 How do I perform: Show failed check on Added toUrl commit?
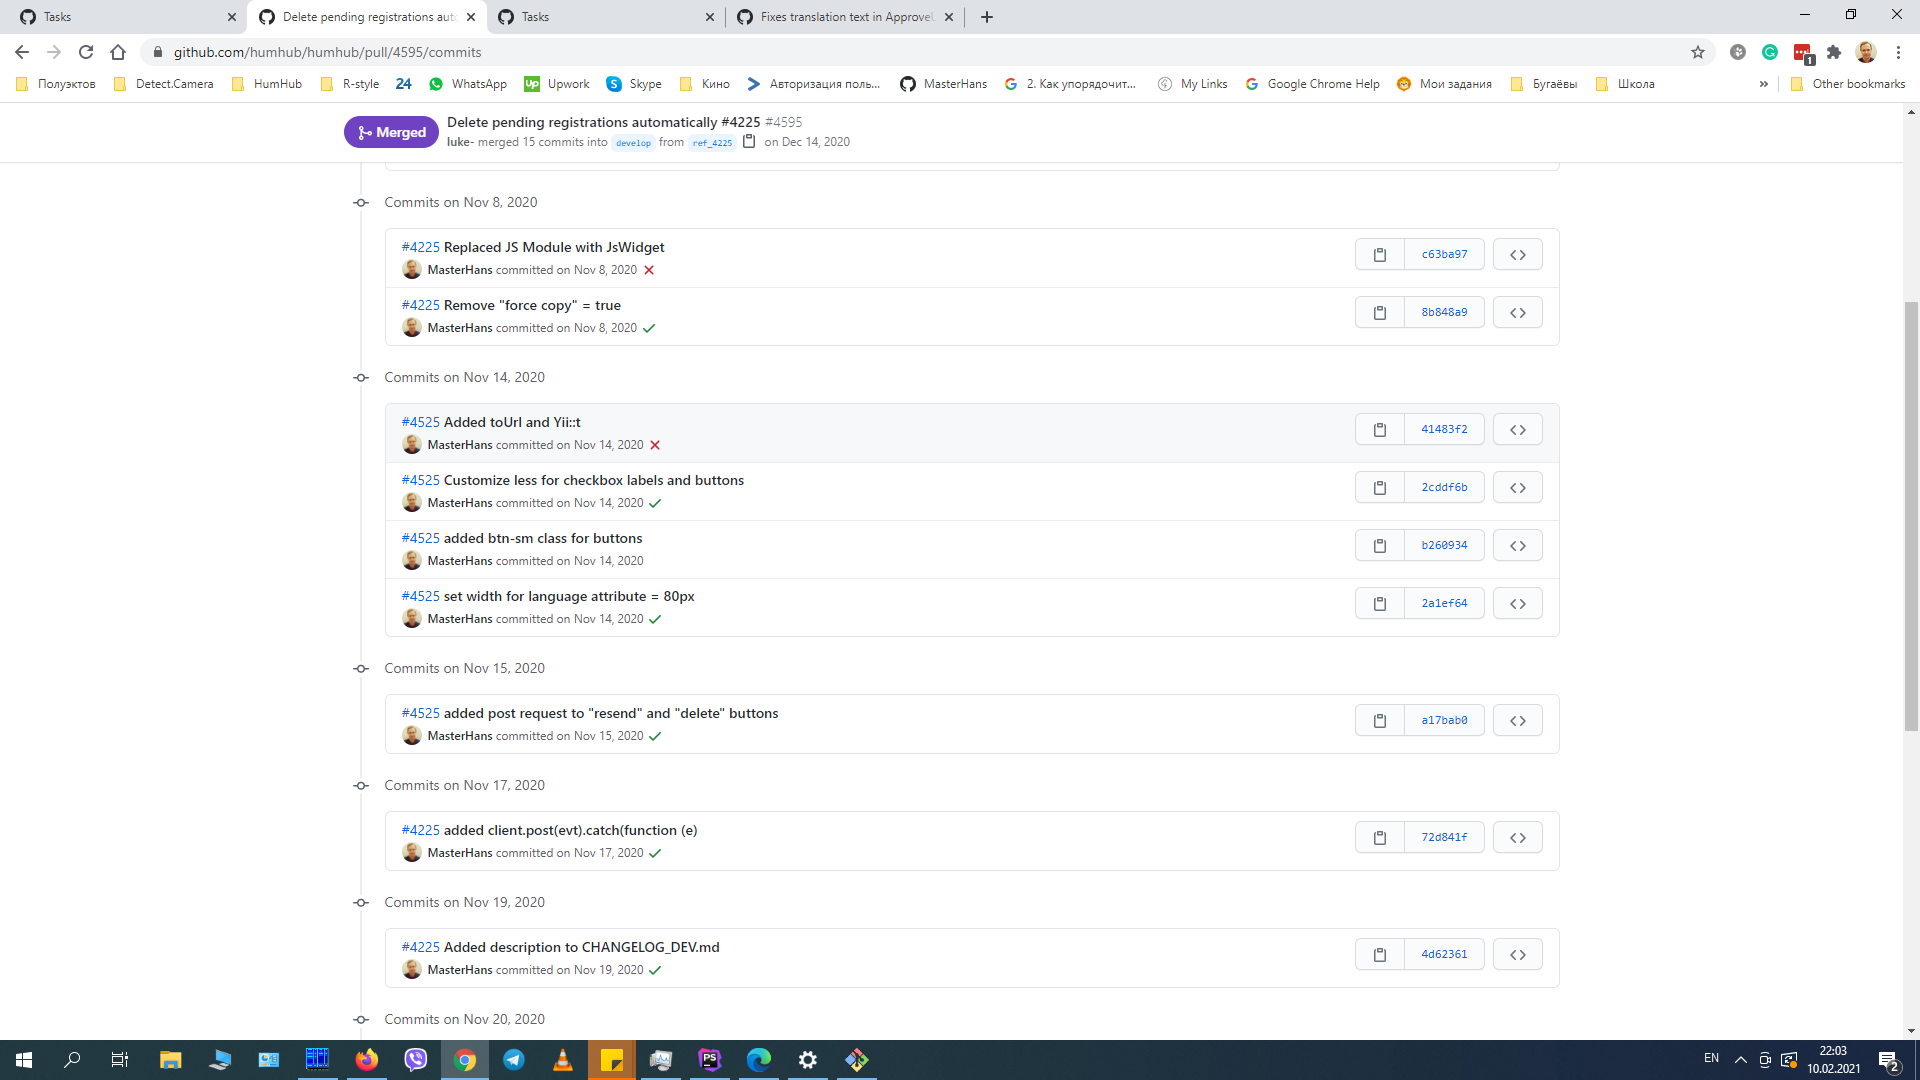(x=655, y=445)
